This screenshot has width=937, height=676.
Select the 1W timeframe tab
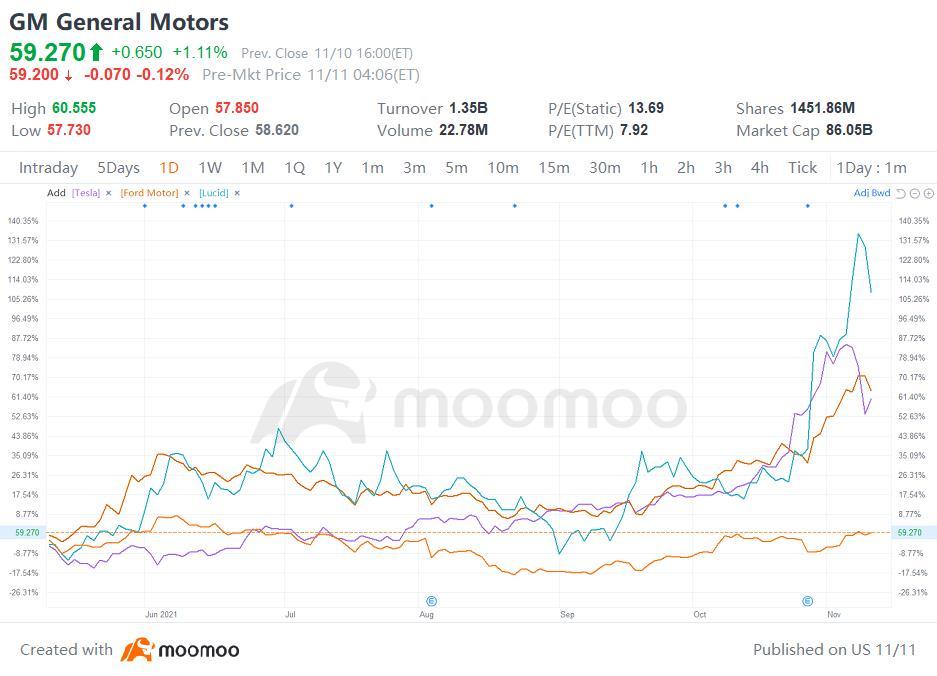[x=209, y=168]
